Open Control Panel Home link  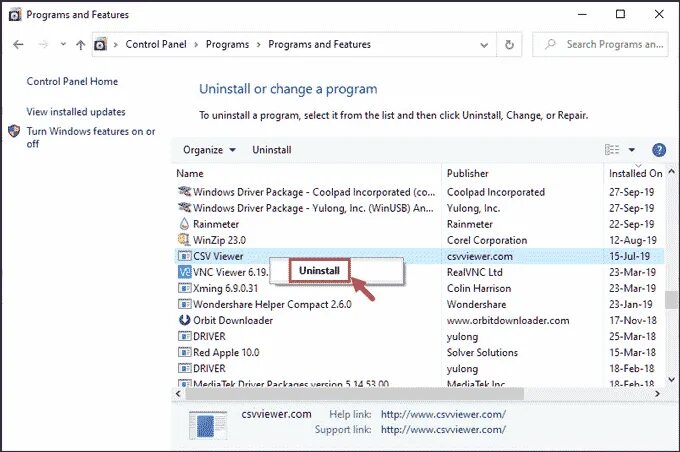(72, 82)
